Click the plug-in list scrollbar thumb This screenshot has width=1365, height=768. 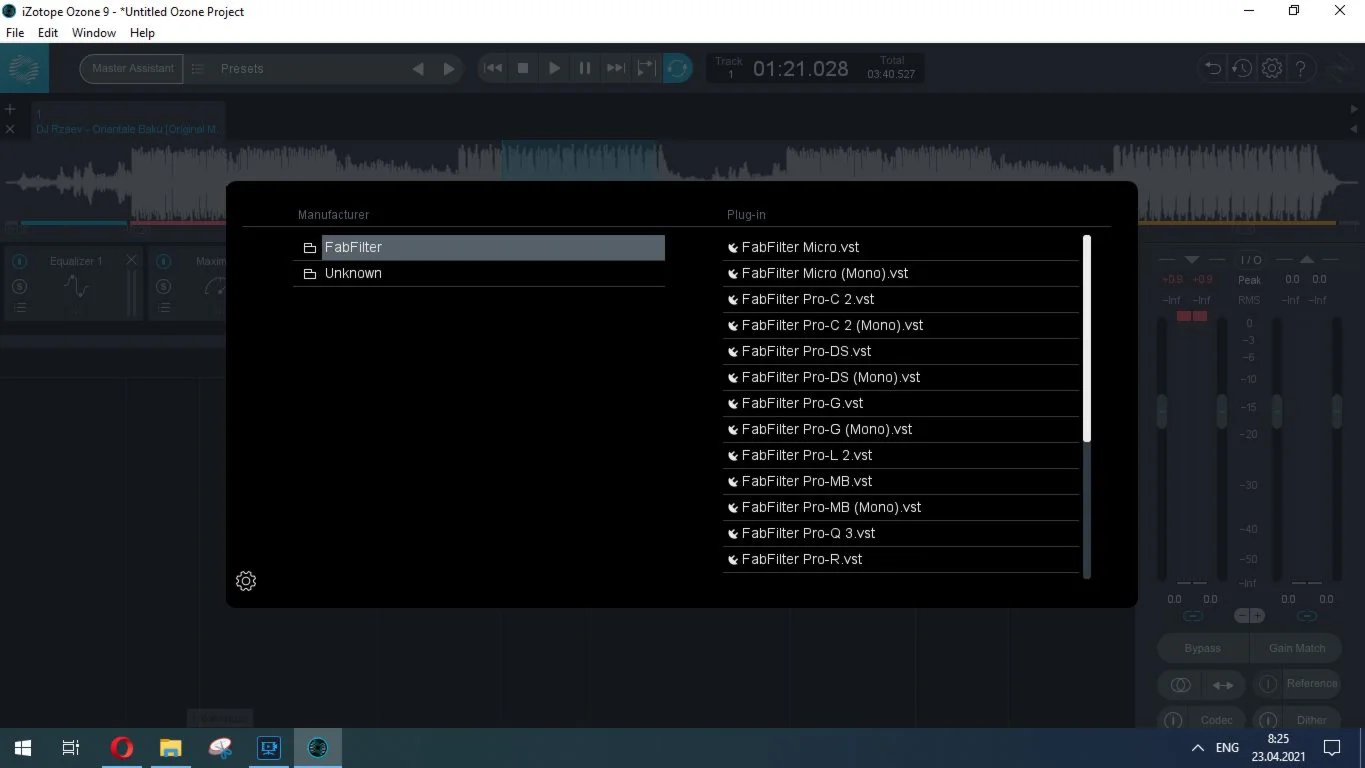(x=1087, y=338)
